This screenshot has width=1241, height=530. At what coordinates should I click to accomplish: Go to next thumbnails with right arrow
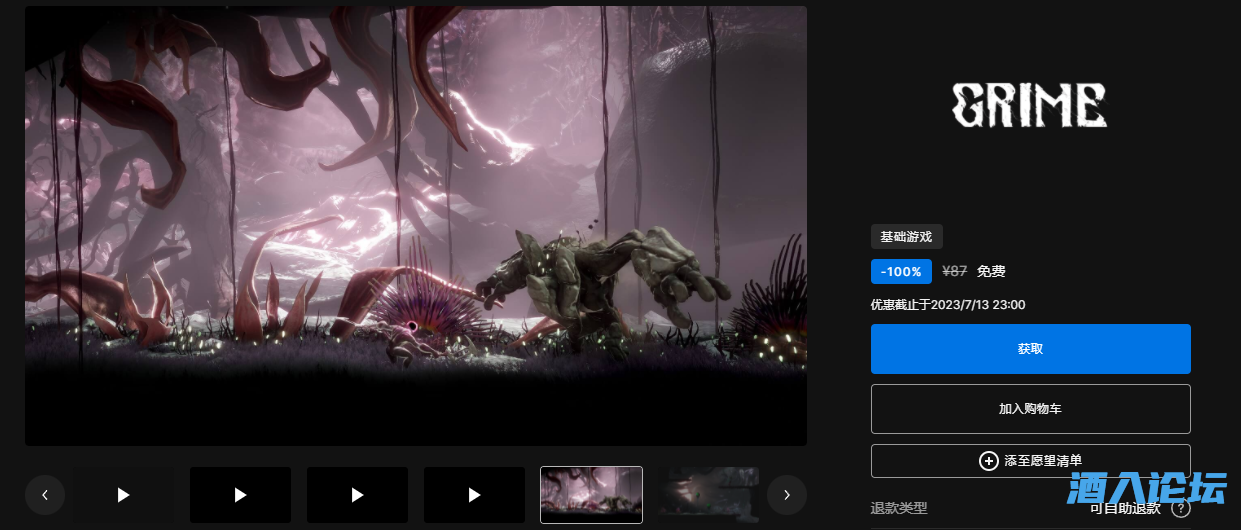(787, 494)
